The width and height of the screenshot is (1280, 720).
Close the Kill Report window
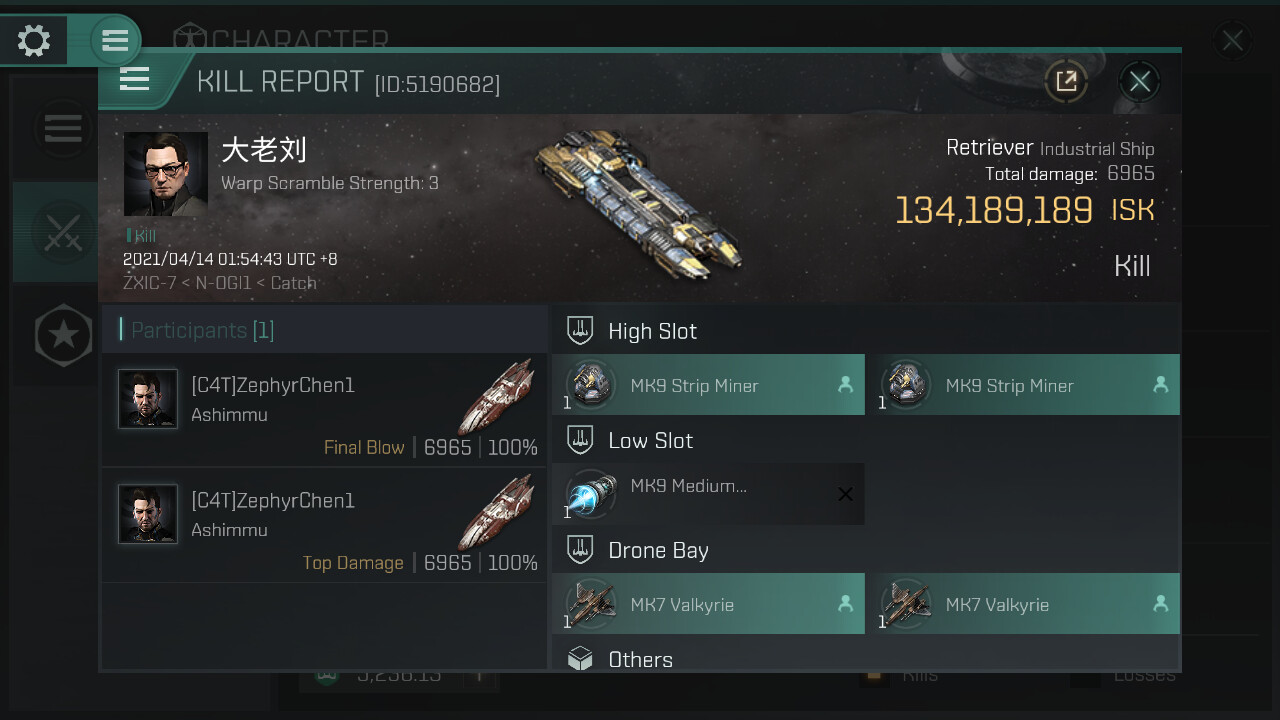coord(1140,81)
